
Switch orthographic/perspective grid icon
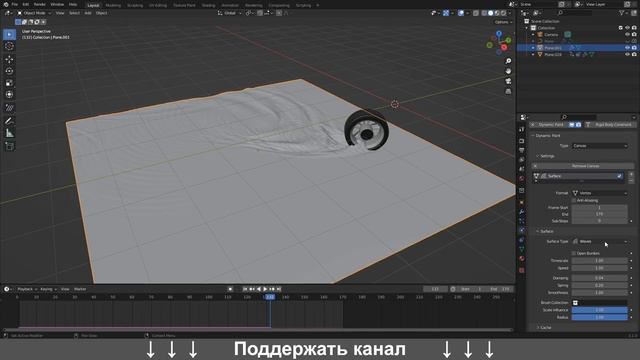pos(508,91)
